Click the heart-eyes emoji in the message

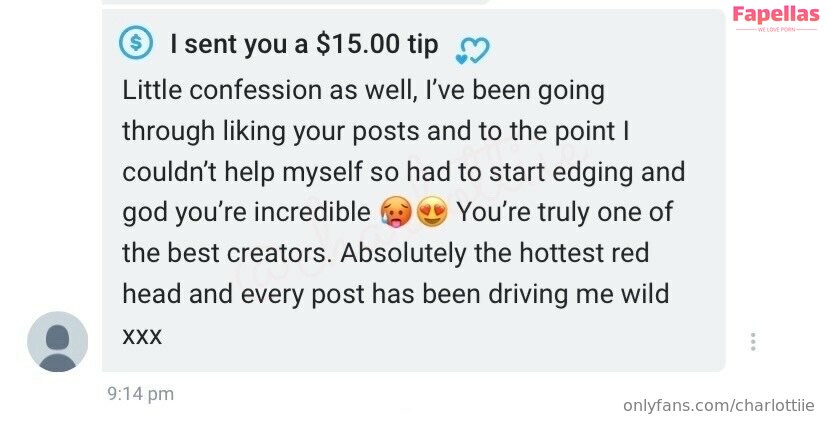click(432, 212)
